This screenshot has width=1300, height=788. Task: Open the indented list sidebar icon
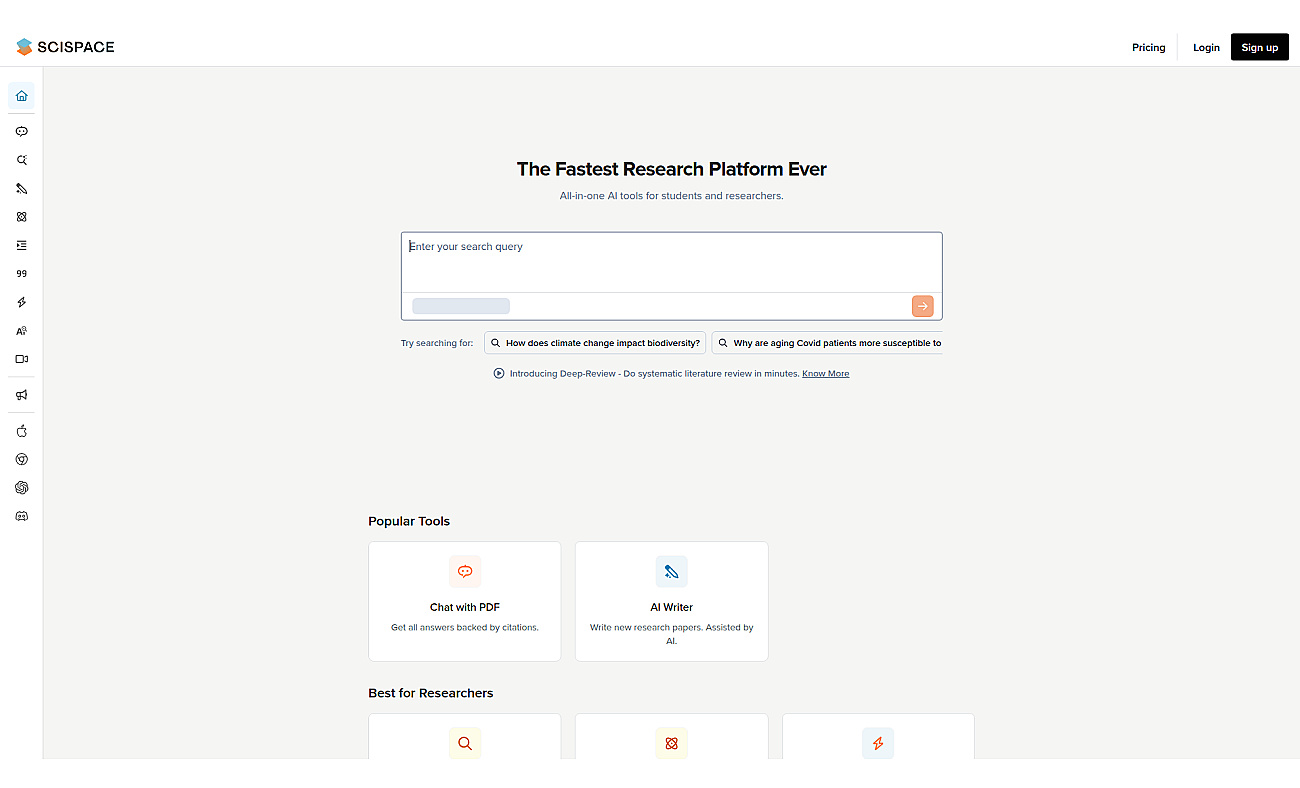click(x=21, y=245)
